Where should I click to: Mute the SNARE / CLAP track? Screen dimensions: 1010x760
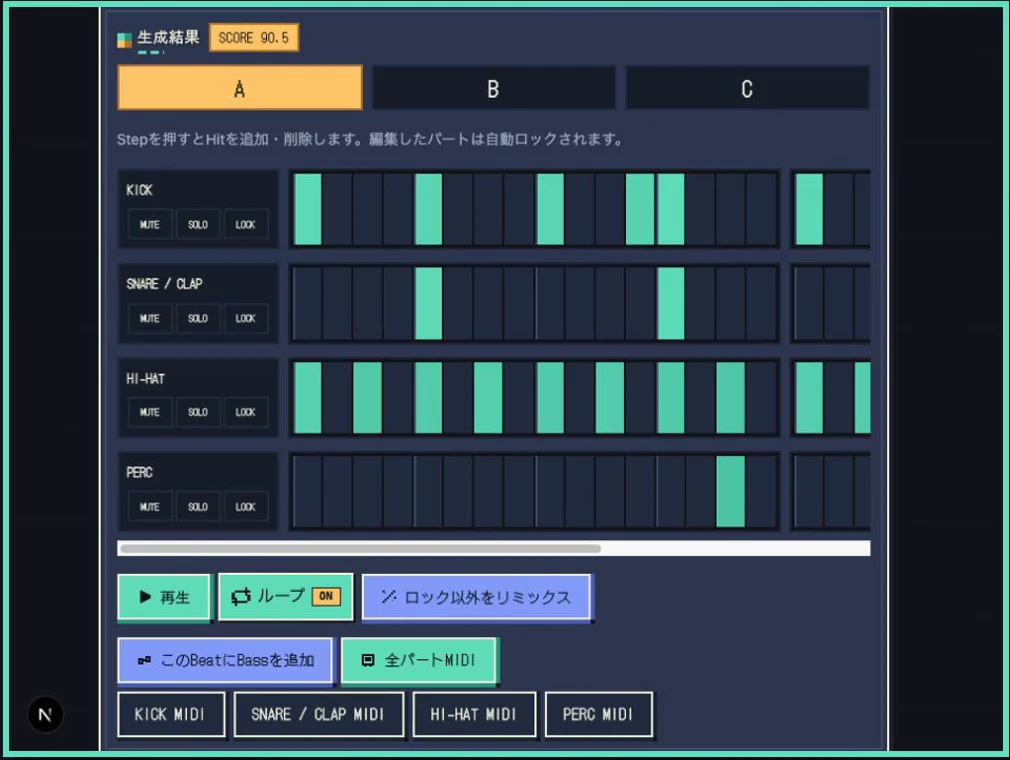point(149,318)
